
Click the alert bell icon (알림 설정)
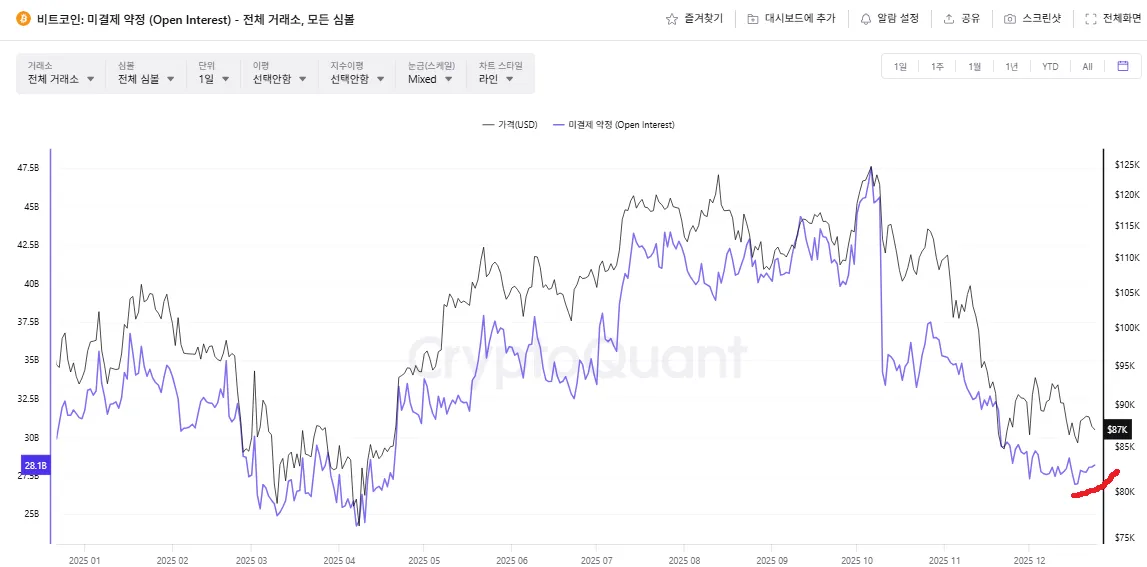click(x=866, y=19)
